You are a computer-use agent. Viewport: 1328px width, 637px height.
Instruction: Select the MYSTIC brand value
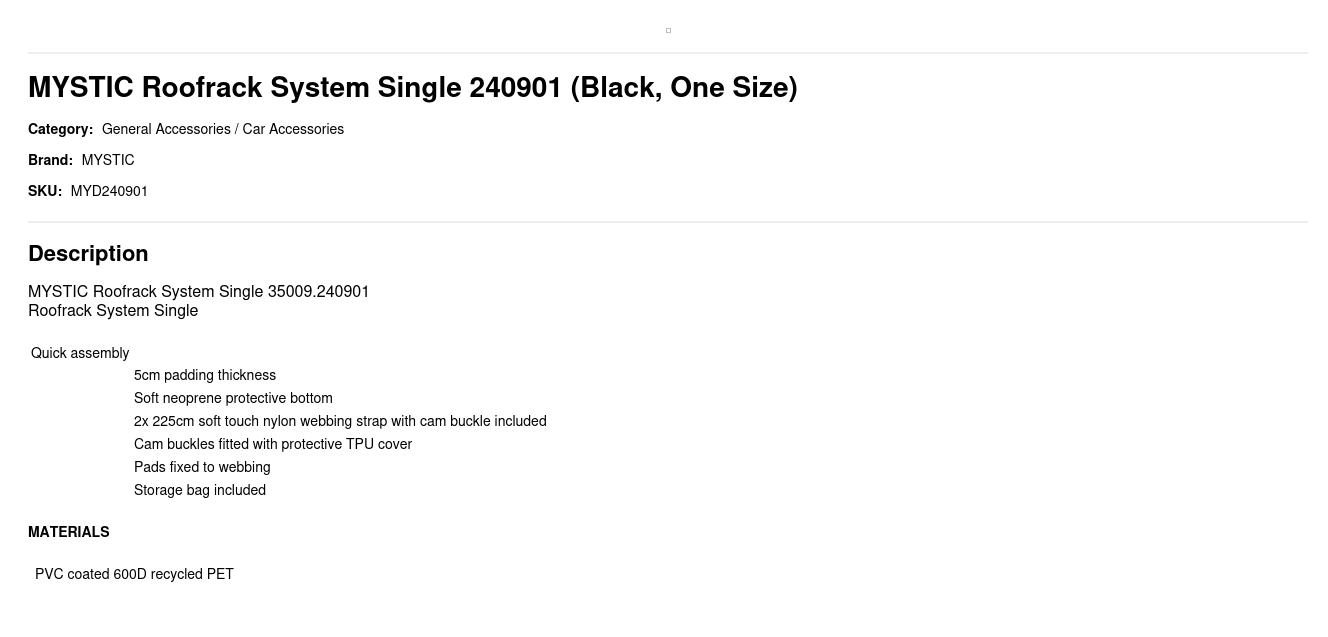coord(108,160)
